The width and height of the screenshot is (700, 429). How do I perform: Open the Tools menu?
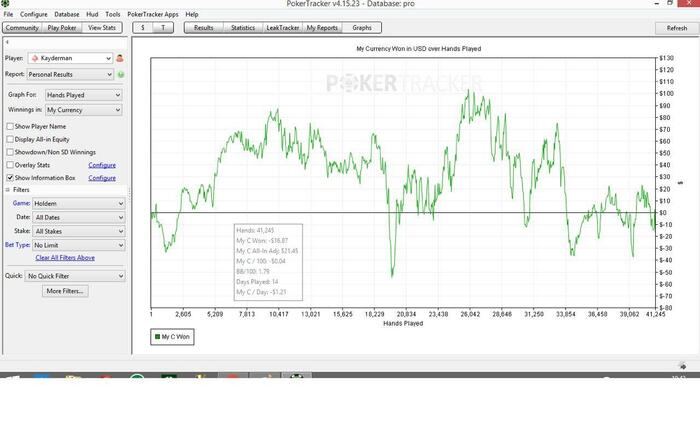[112, 14]
